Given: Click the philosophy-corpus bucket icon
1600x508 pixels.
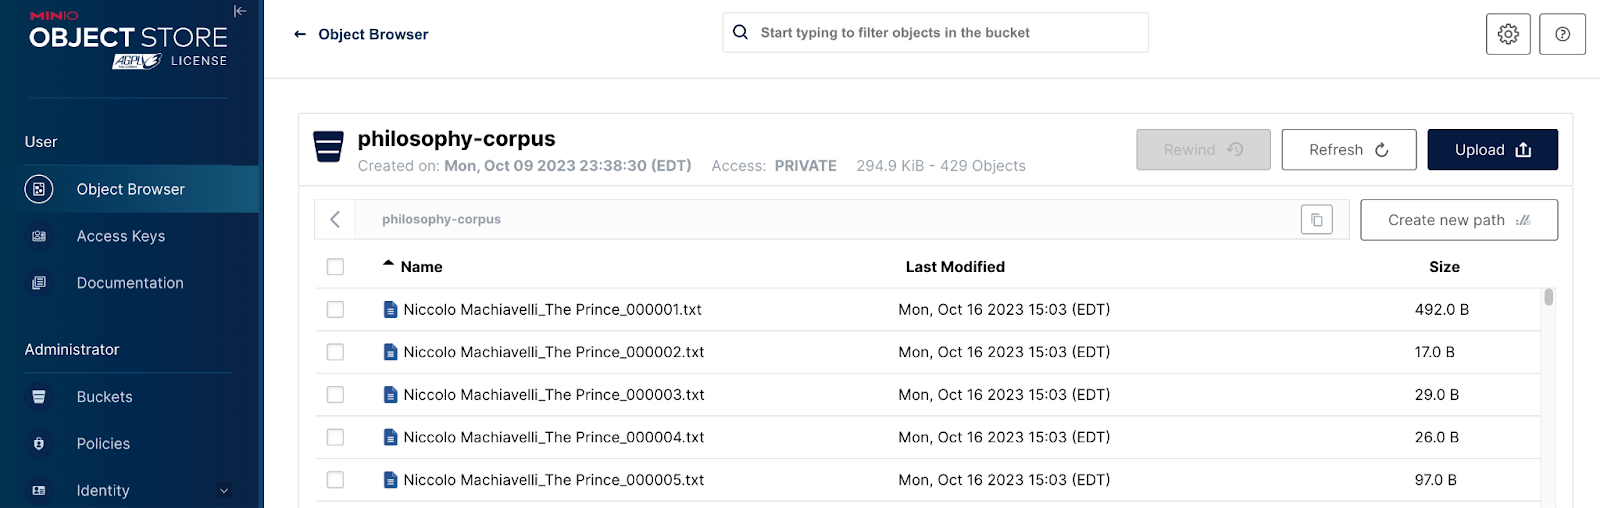Looking at the screenshot, I should 329,147.
